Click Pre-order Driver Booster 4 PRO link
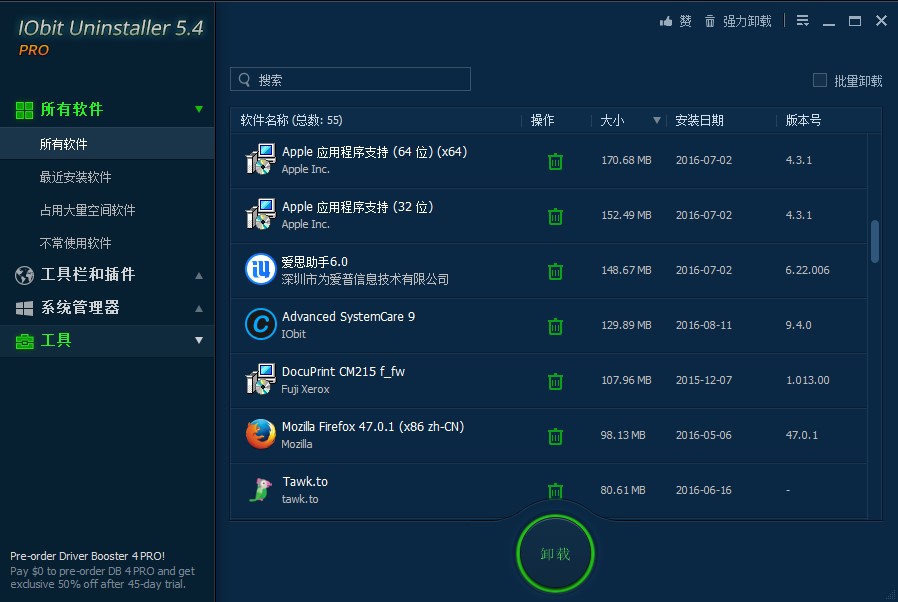 pos(88,556)
